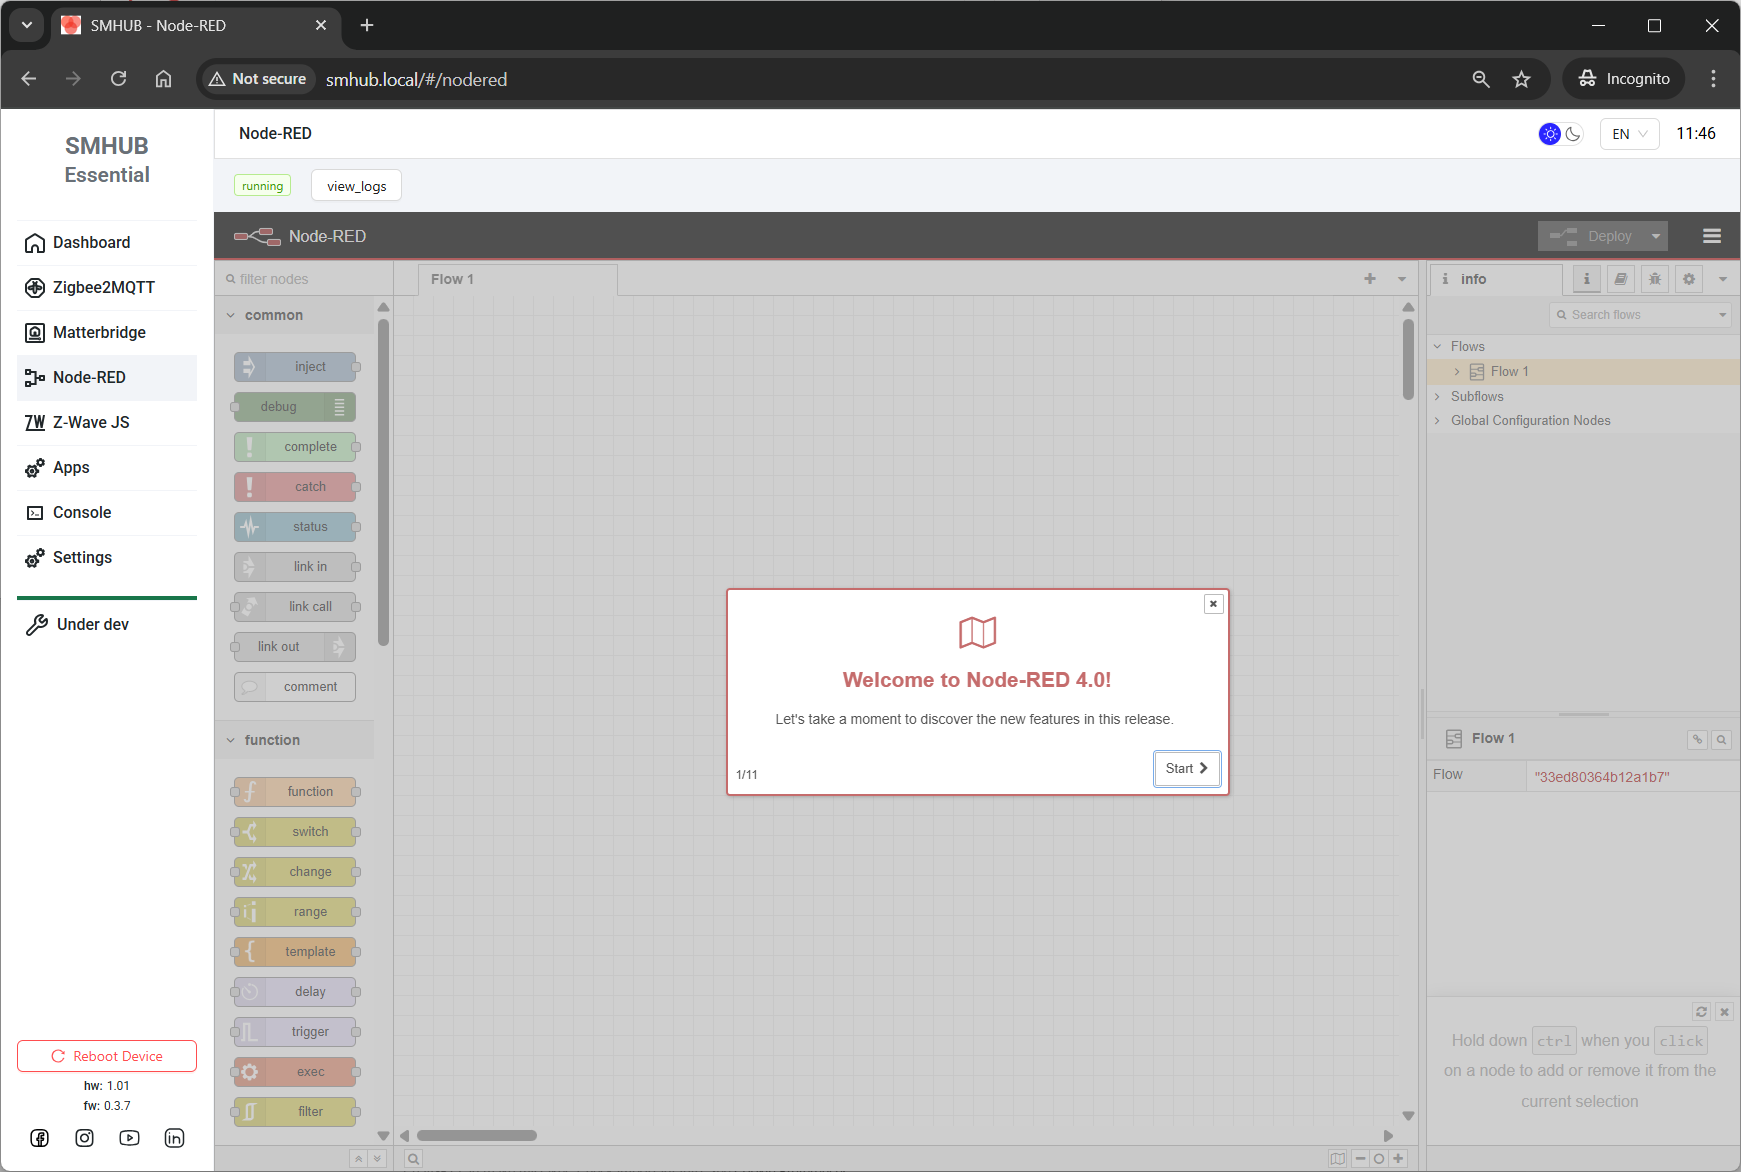Click the view_logs button
The height and width of the screenshot is (1172, 1741).
356,186
